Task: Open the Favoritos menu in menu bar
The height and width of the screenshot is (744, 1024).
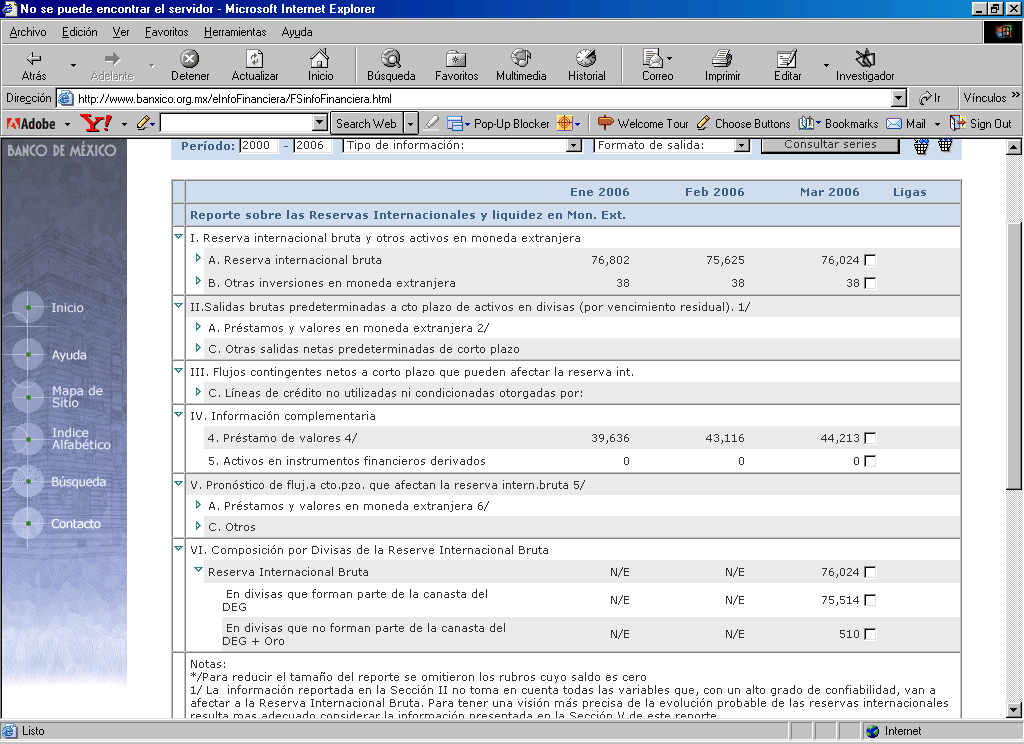Action: click(166, 32)
